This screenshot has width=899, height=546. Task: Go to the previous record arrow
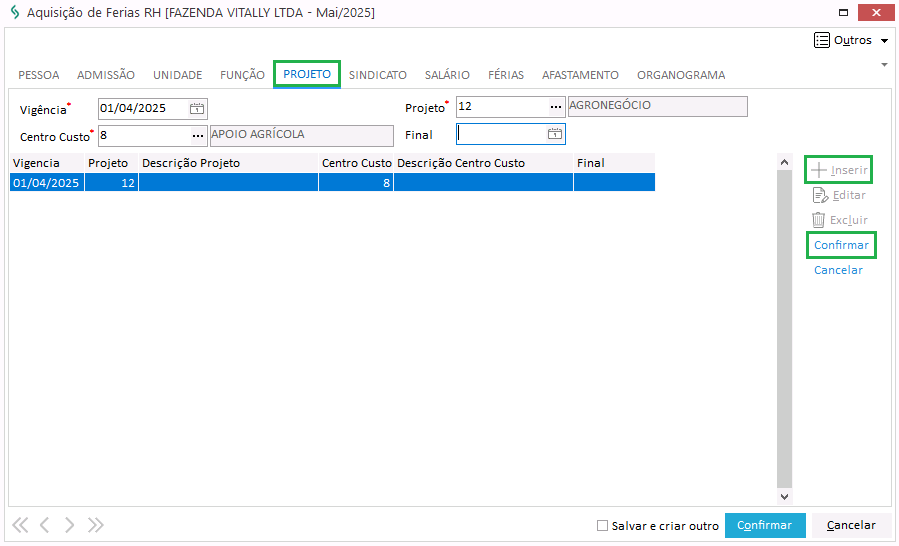pos(44,525)
